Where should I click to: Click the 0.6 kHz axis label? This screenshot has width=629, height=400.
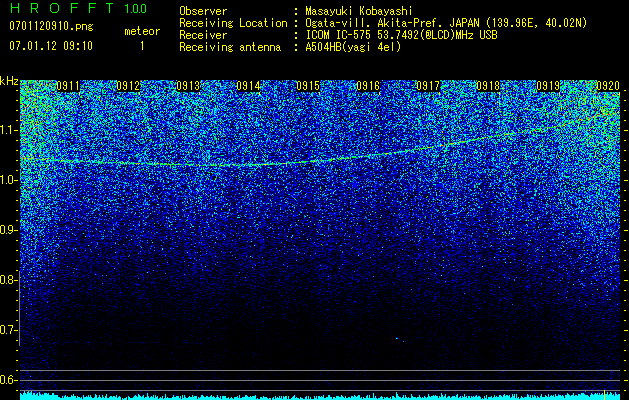[9, 380]
